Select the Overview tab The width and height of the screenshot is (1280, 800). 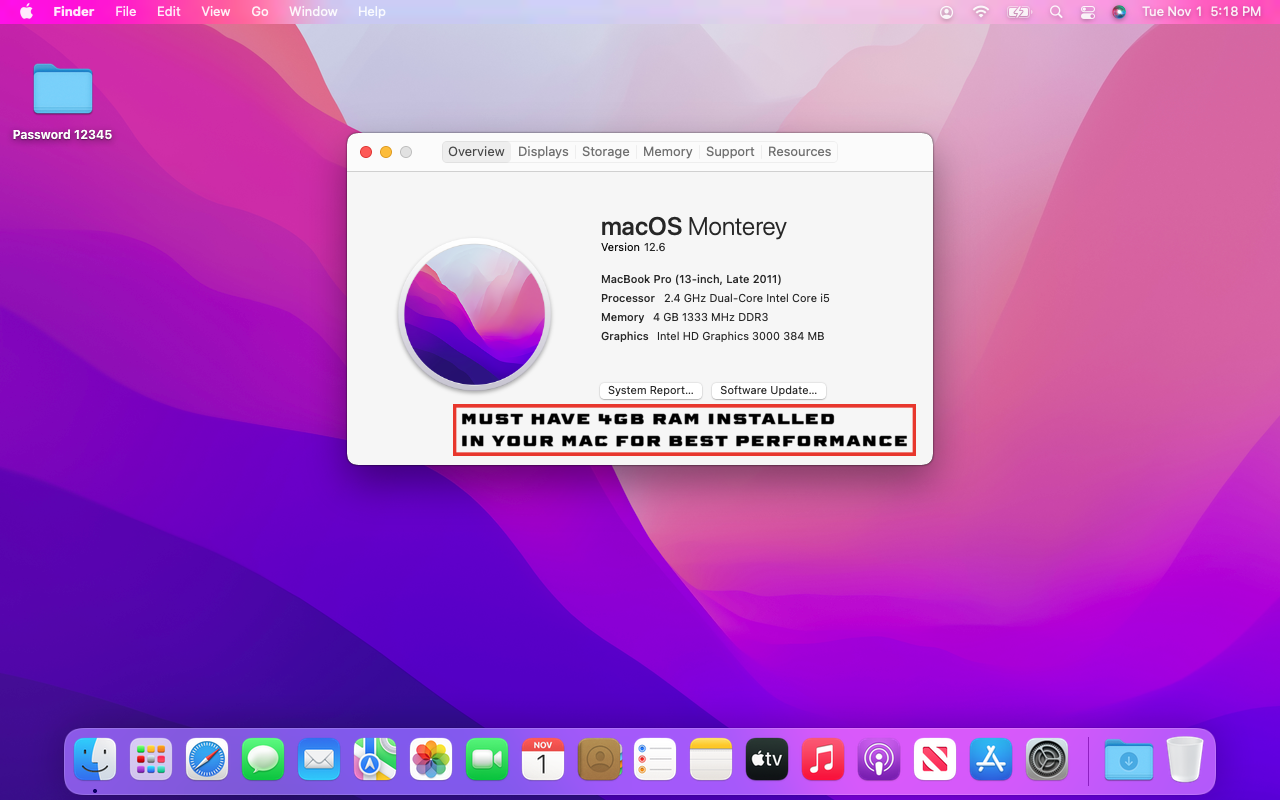pos(476,152)
